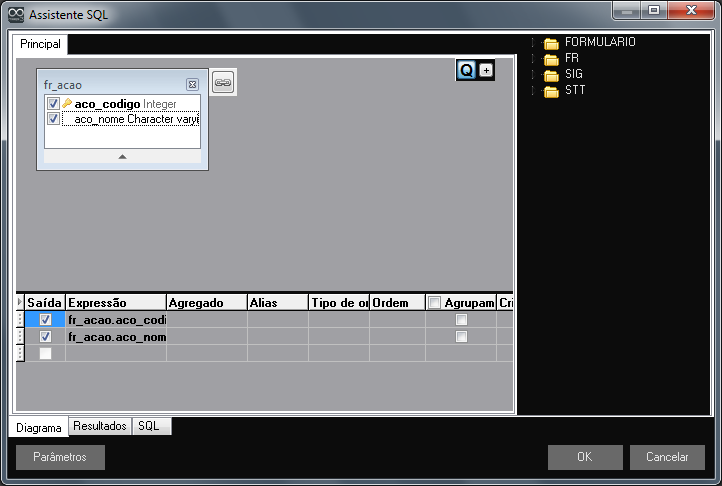Click the FR folder icon
The image size is (722, 486).
pyautogui.click(x=551, y=59)
